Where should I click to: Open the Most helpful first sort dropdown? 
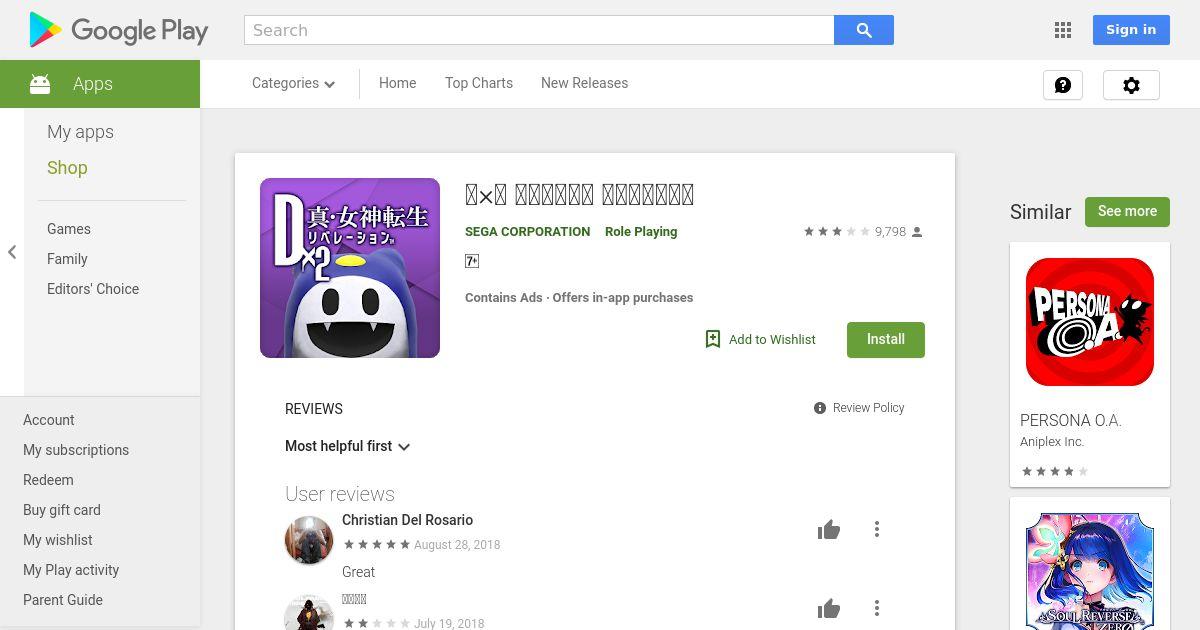click(x=348, y=446)
